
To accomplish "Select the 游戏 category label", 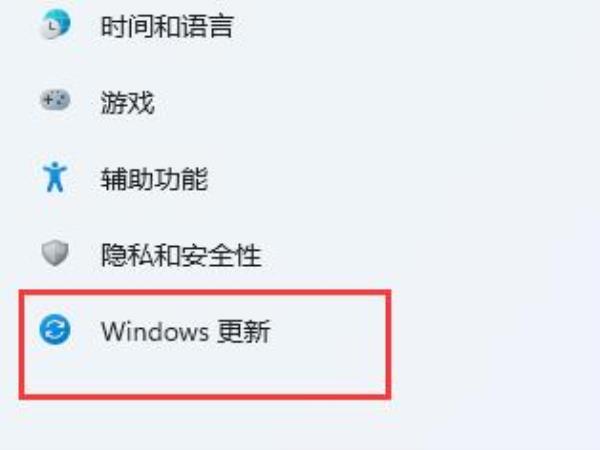I will click(x=127, y=103).
